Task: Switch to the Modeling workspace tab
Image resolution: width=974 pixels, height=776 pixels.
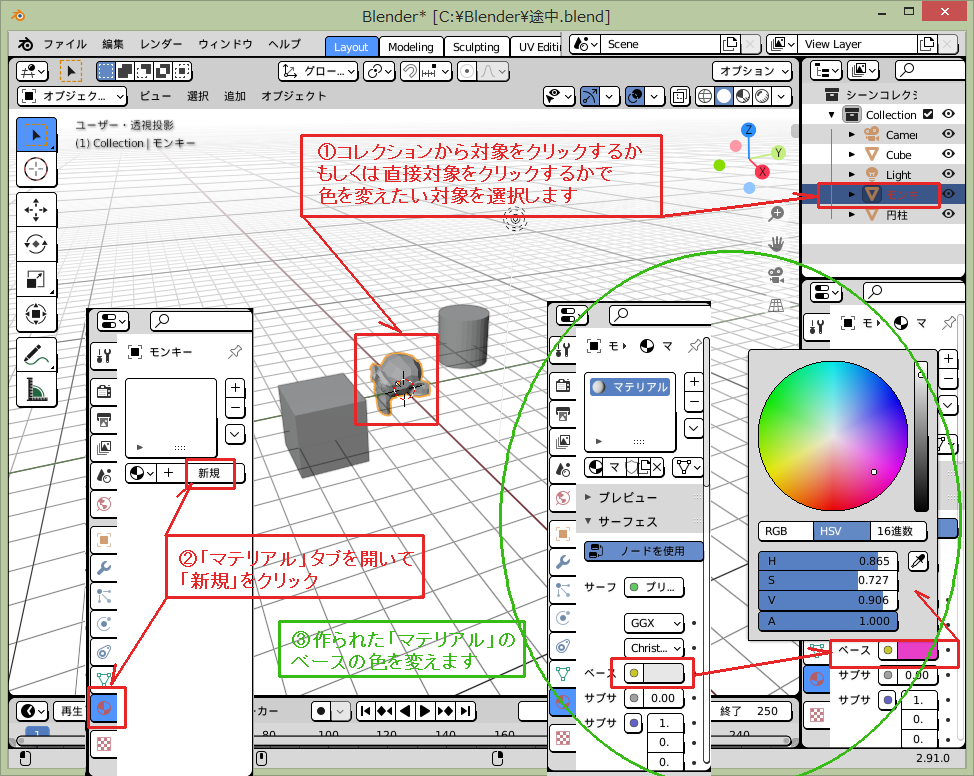Action: [x=411, y=47]
